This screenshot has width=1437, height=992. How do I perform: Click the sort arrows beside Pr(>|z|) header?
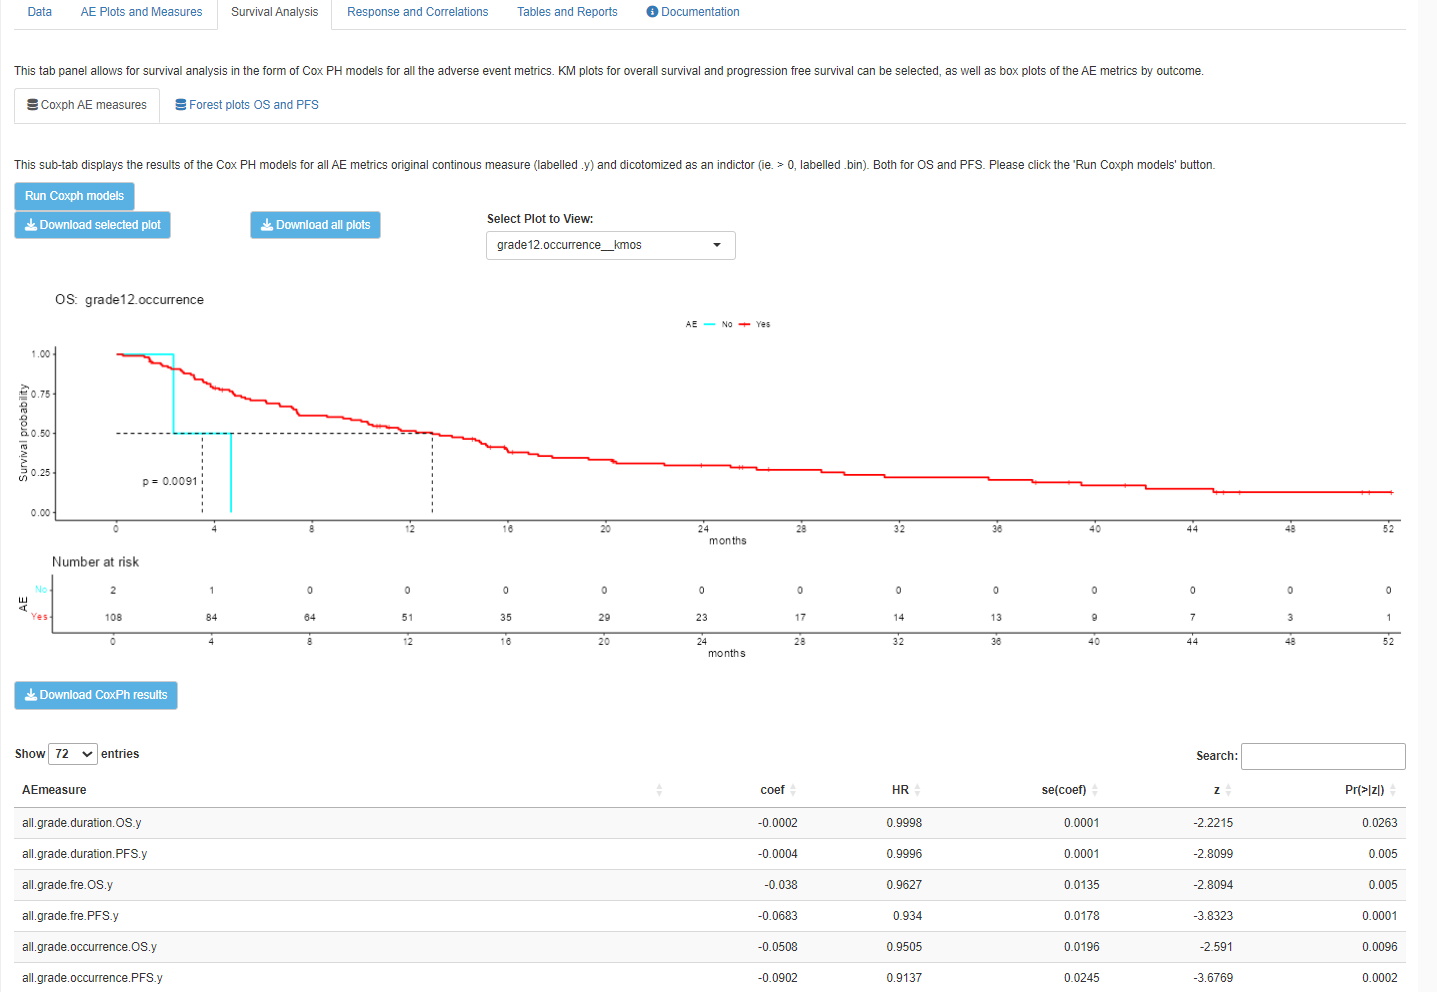tap(1394, 789)
